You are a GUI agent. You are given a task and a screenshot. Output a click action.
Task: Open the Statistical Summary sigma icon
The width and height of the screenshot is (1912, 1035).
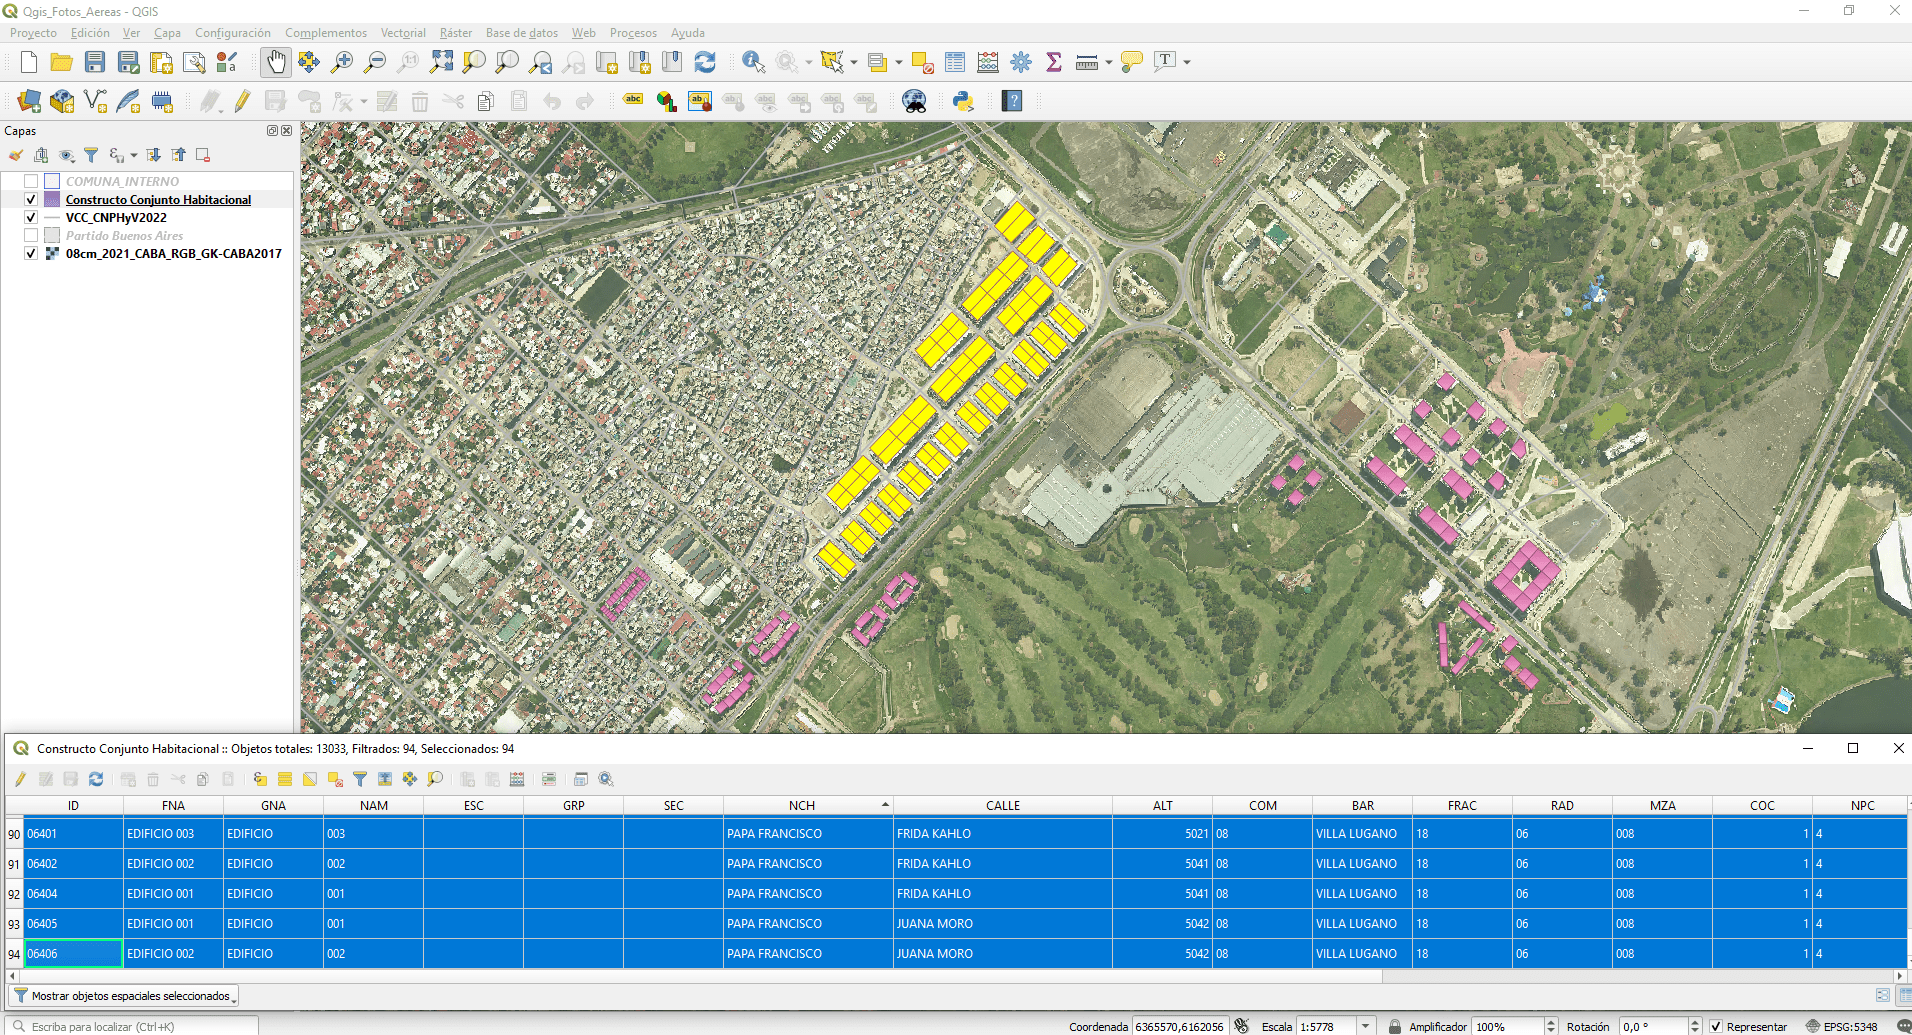1054,62
